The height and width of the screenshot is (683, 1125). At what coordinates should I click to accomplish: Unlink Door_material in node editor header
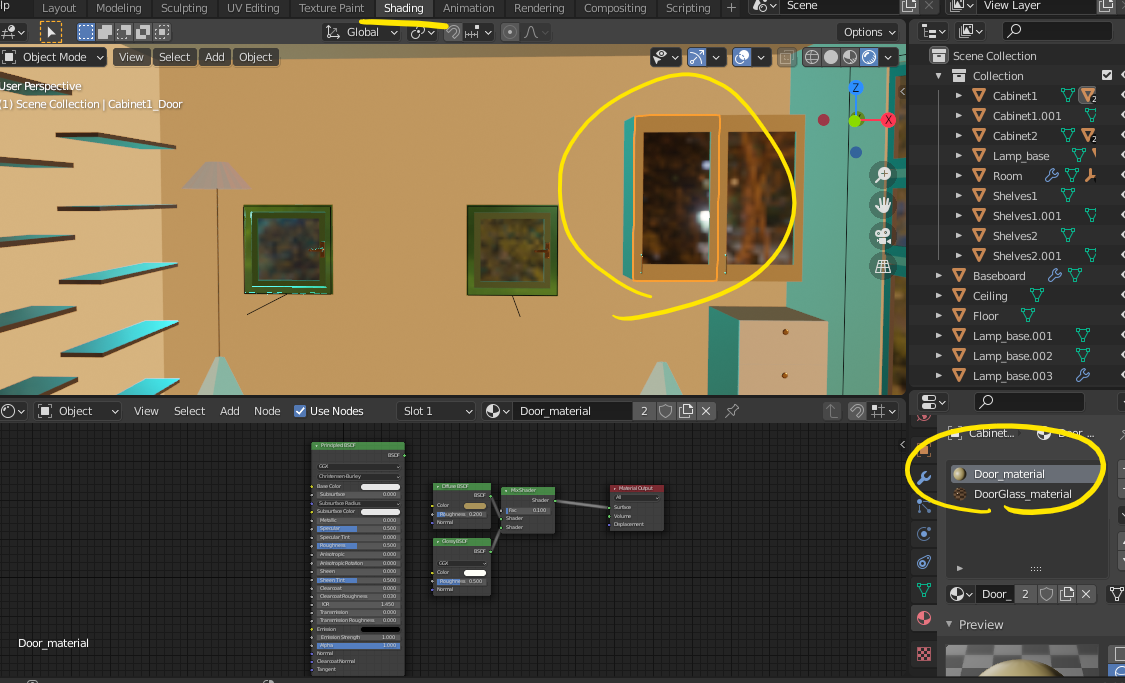click(x=706, y=411)
